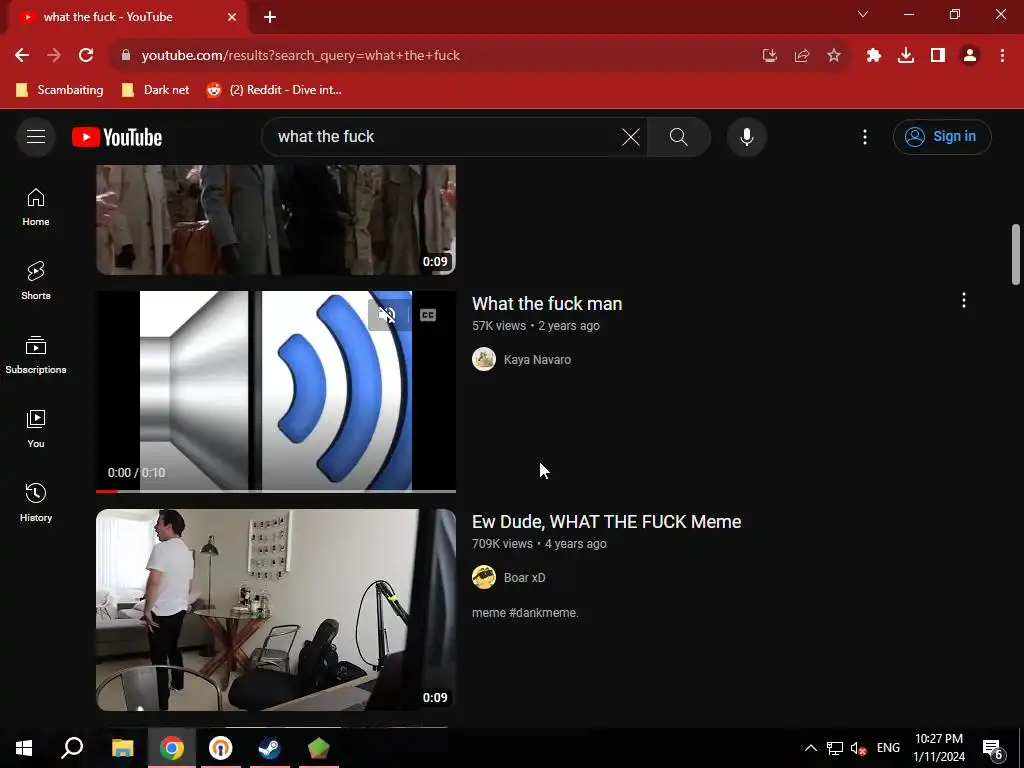Open 'Ew Dude, WHAT THE FUCK Meme' title
Screen dimensions: 1024x768
(x=606, y=522)
